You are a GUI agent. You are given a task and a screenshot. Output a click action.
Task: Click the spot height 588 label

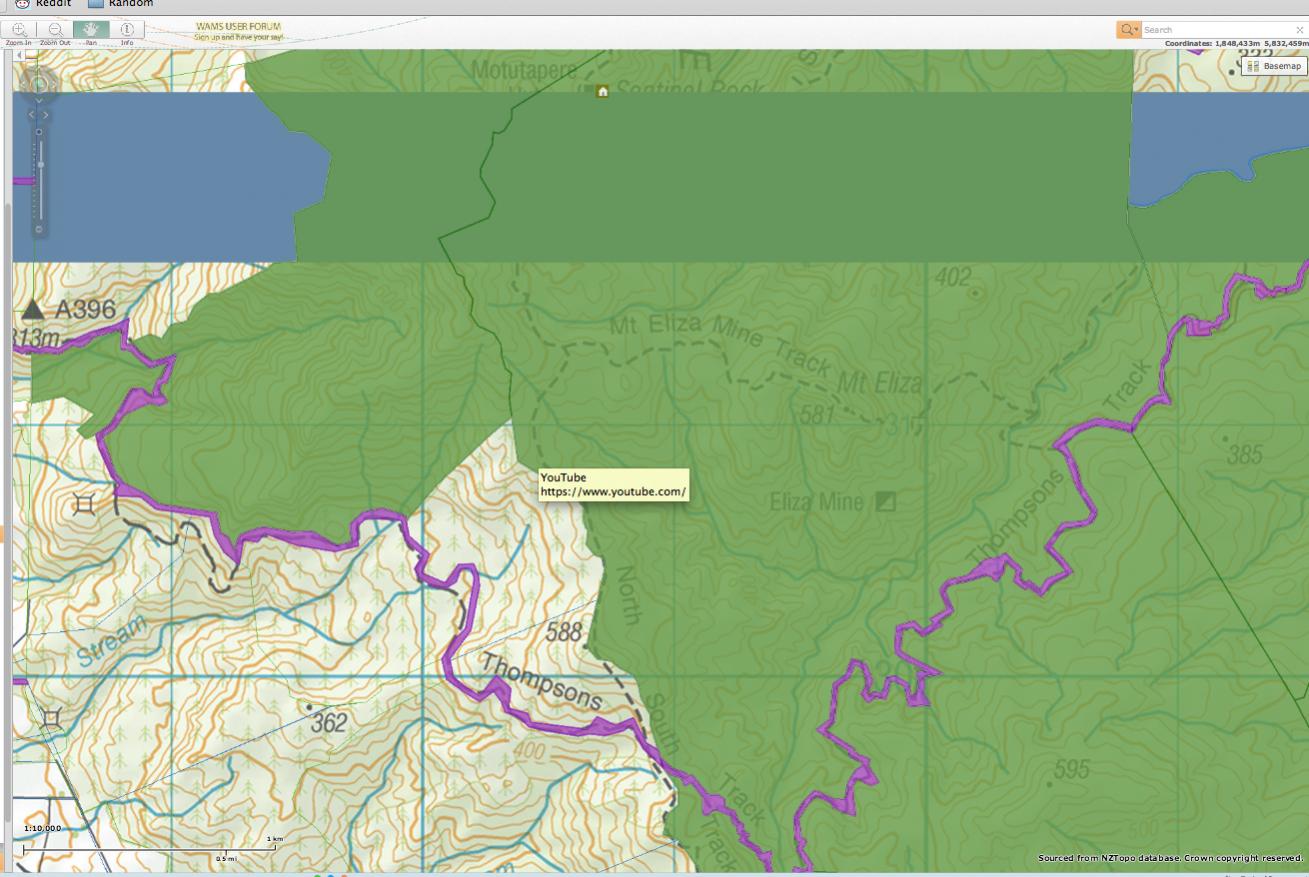564,632
